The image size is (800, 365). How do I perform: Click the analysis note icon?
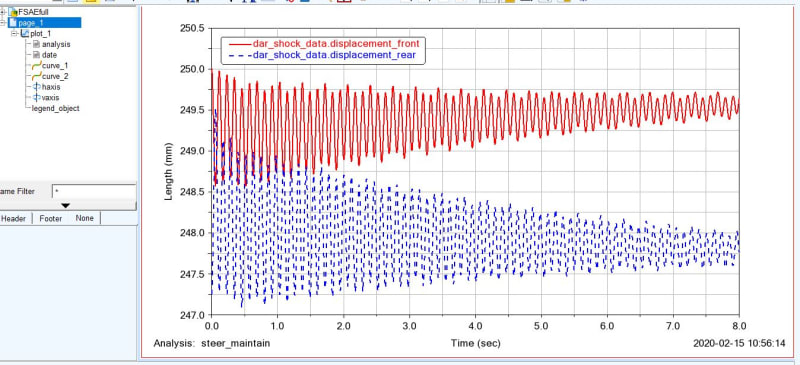36,44
